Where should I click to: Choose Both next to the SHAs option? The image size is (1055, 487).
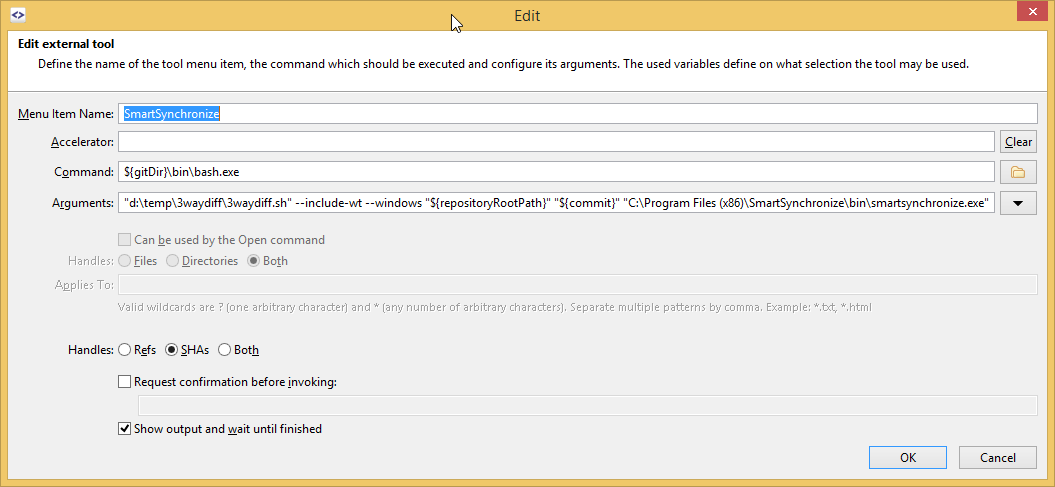click(224, 350)
